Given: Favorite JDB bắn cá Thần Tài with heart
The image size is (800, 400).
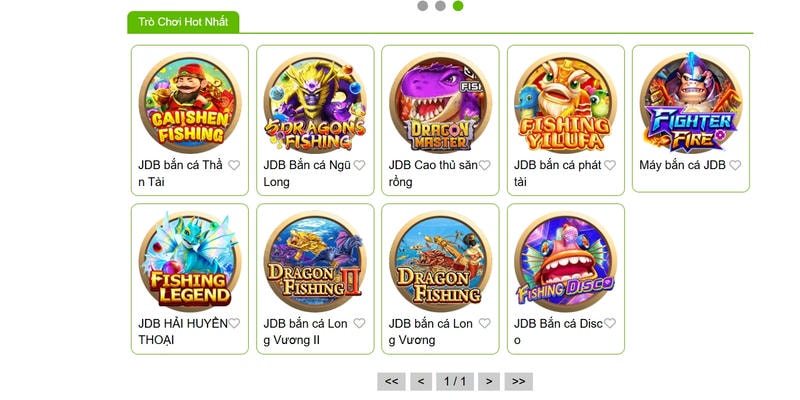Looking at the screenshot, I should click(x=234, y=165).
